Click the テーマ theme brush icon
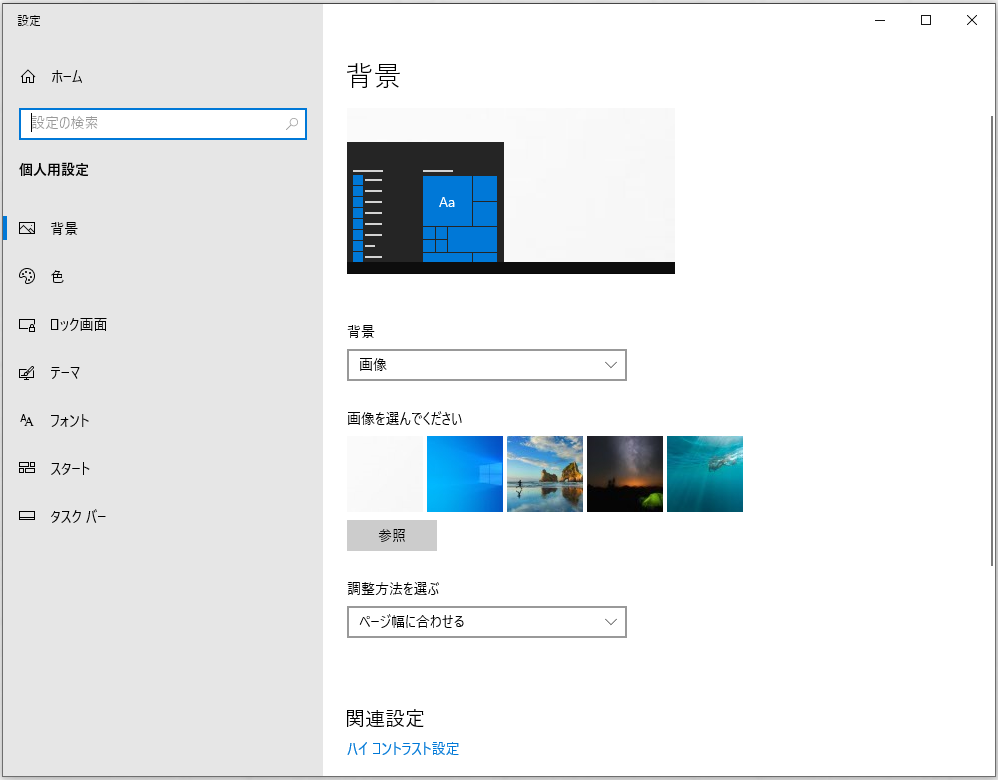Screen dimensions: 998x780 point(27,372)
